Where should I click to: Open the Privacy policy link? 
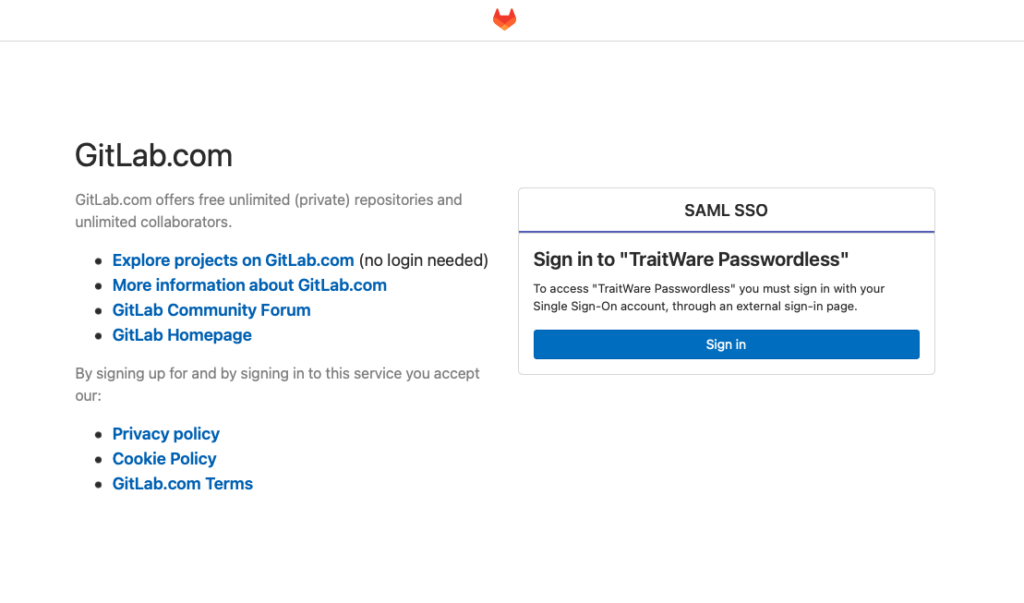[x=166, y=434]
